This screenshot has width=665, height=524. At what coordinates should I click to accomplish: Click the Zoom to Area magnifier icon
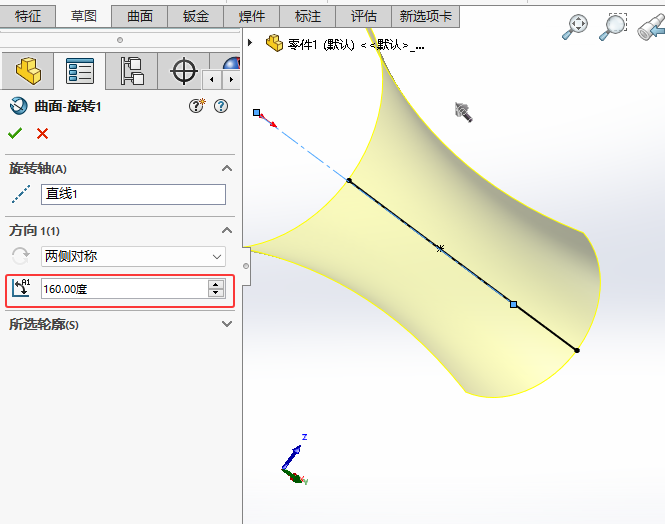613,26
